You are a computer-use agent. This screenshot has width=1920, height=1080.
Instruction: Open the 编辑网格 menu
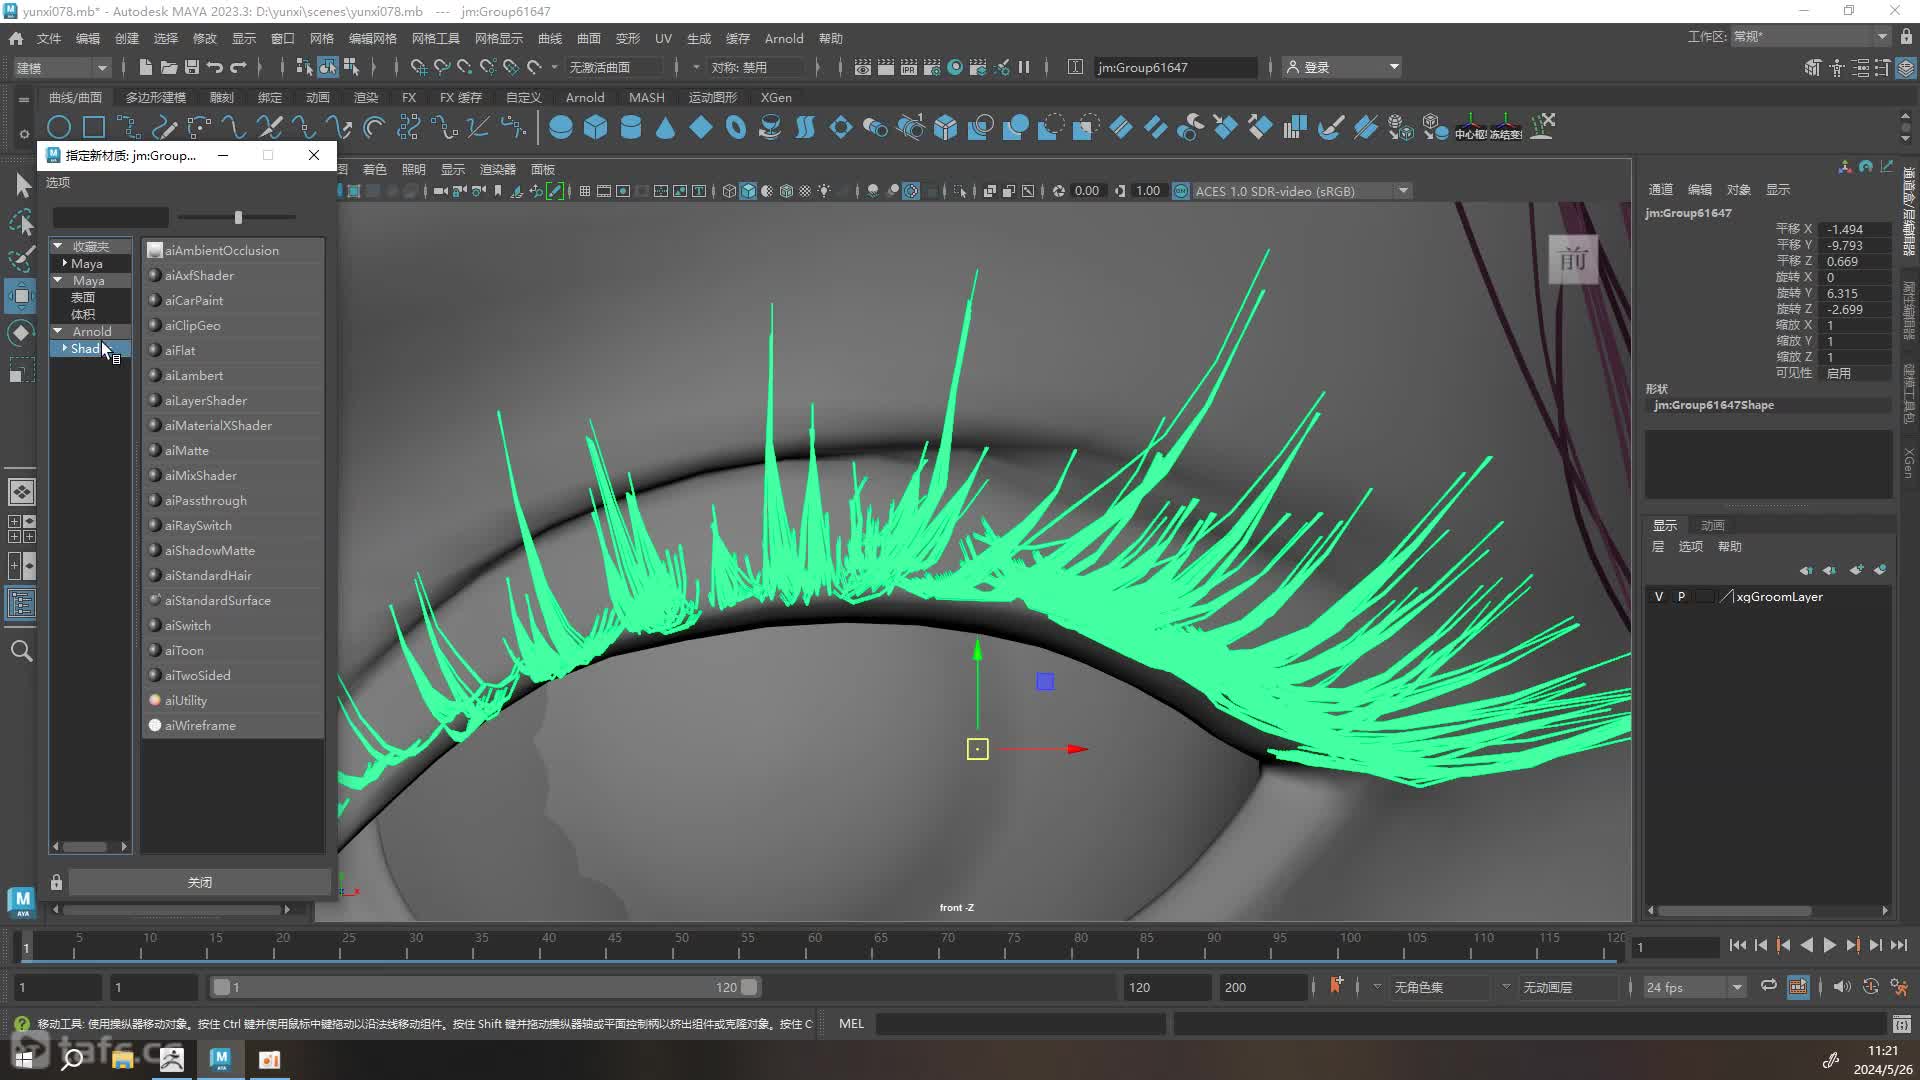[x=373, y=38]
